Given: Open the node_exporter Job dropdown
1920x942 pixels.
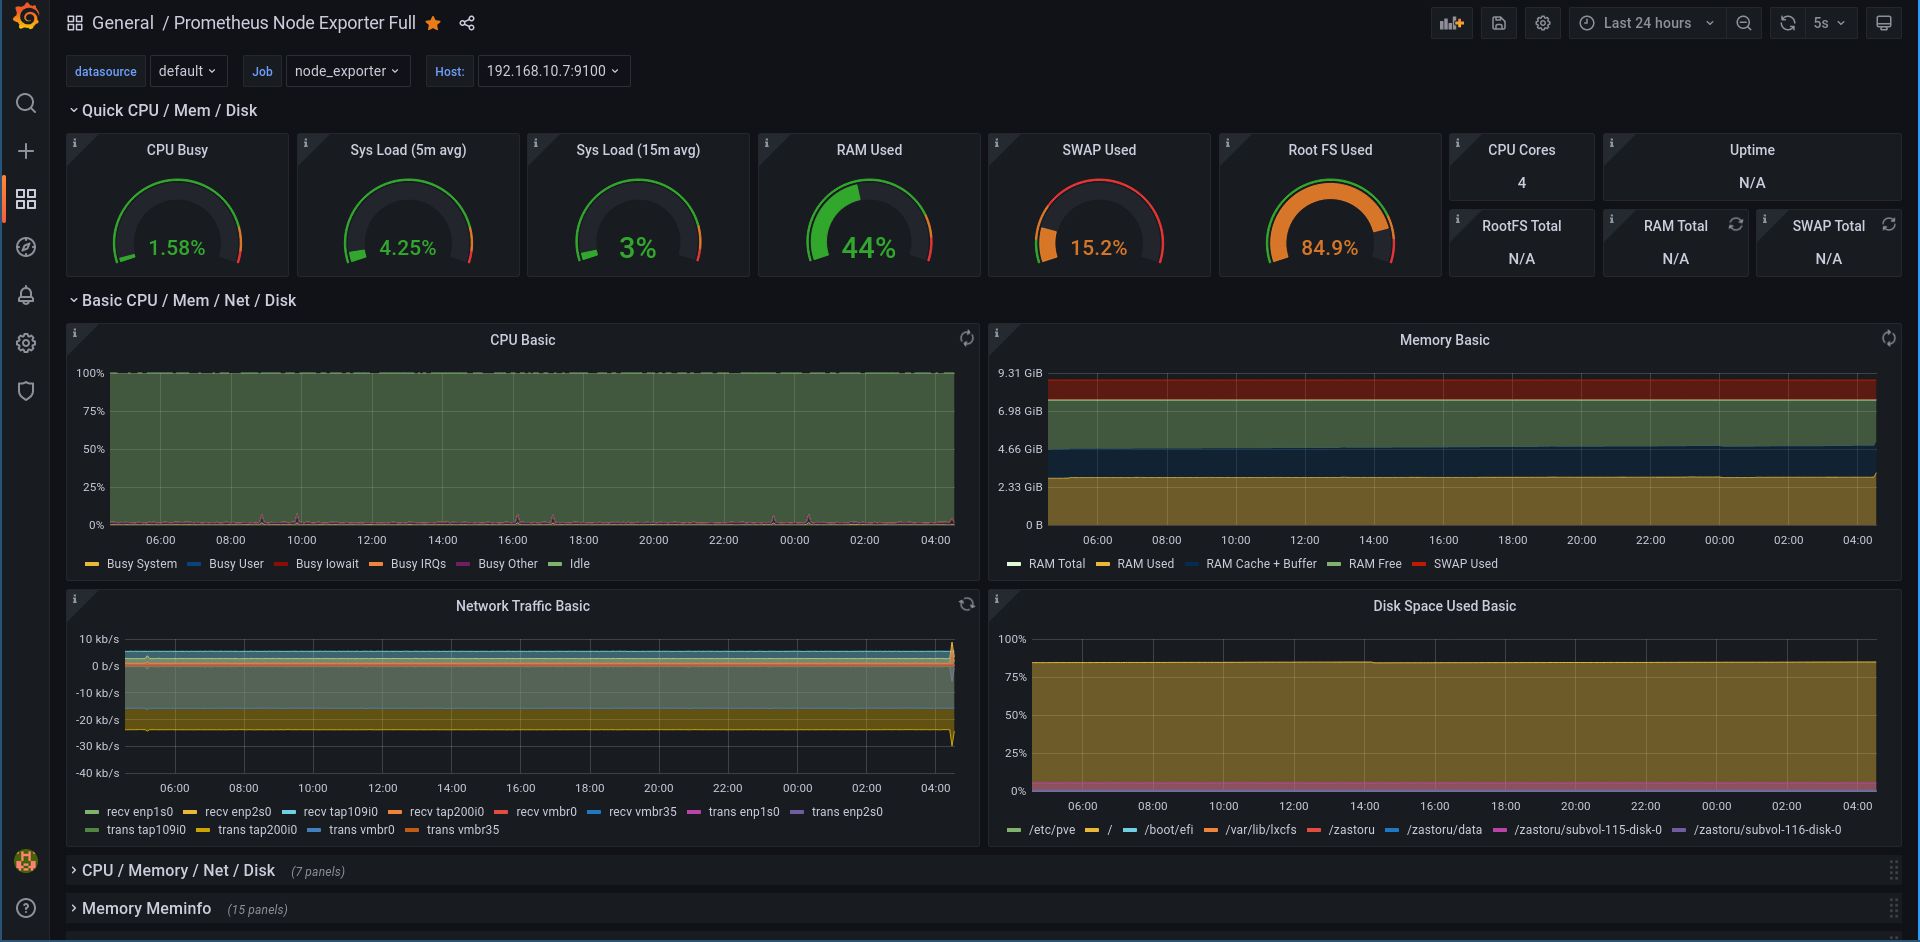Looking at the screenshot, I should (347, 71).
